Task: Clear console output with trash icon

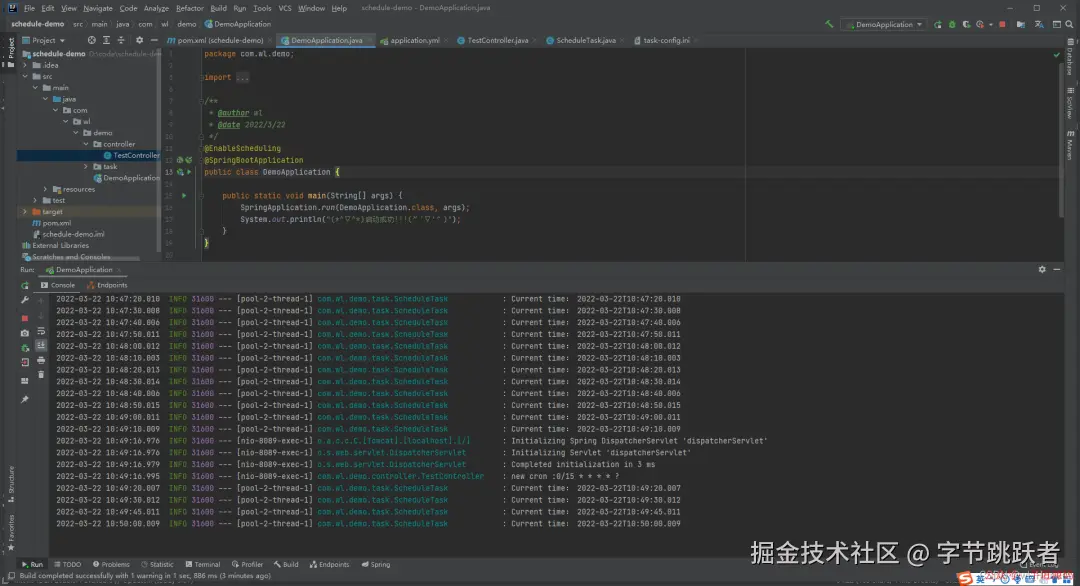Action: tap(41, 374)
